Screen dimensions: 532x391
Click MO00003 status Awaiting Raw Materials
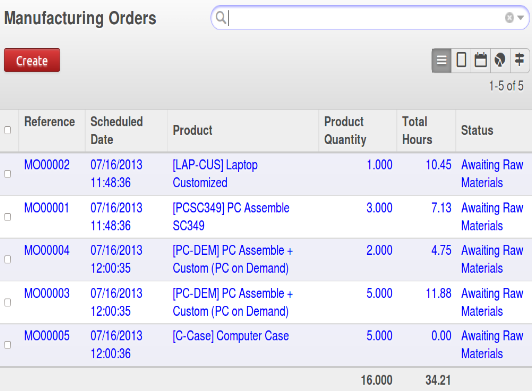click(x=492, y=302)
